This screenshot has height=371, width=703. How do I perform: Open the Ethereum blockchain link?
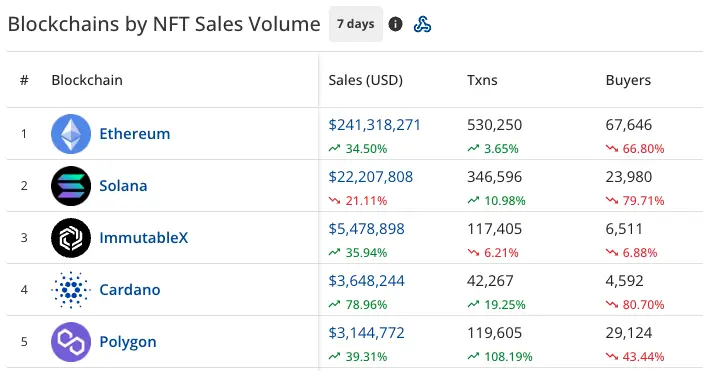tap(135, 134)
